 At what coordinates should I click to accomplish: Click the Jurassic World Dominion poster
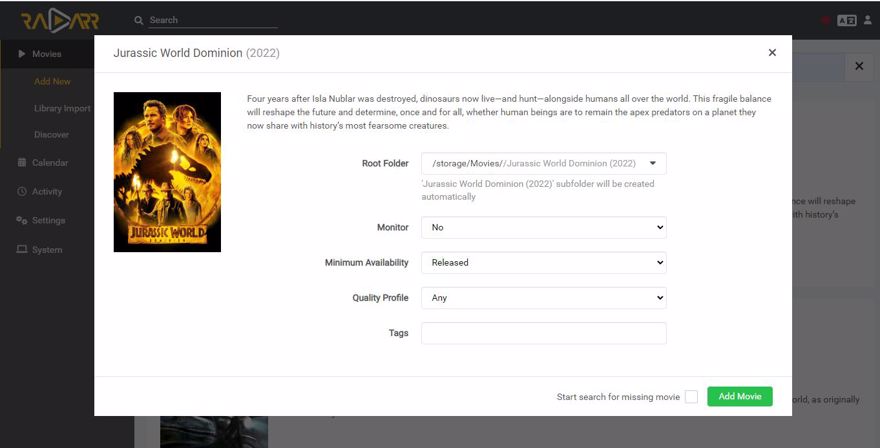(x=167, y=172)
